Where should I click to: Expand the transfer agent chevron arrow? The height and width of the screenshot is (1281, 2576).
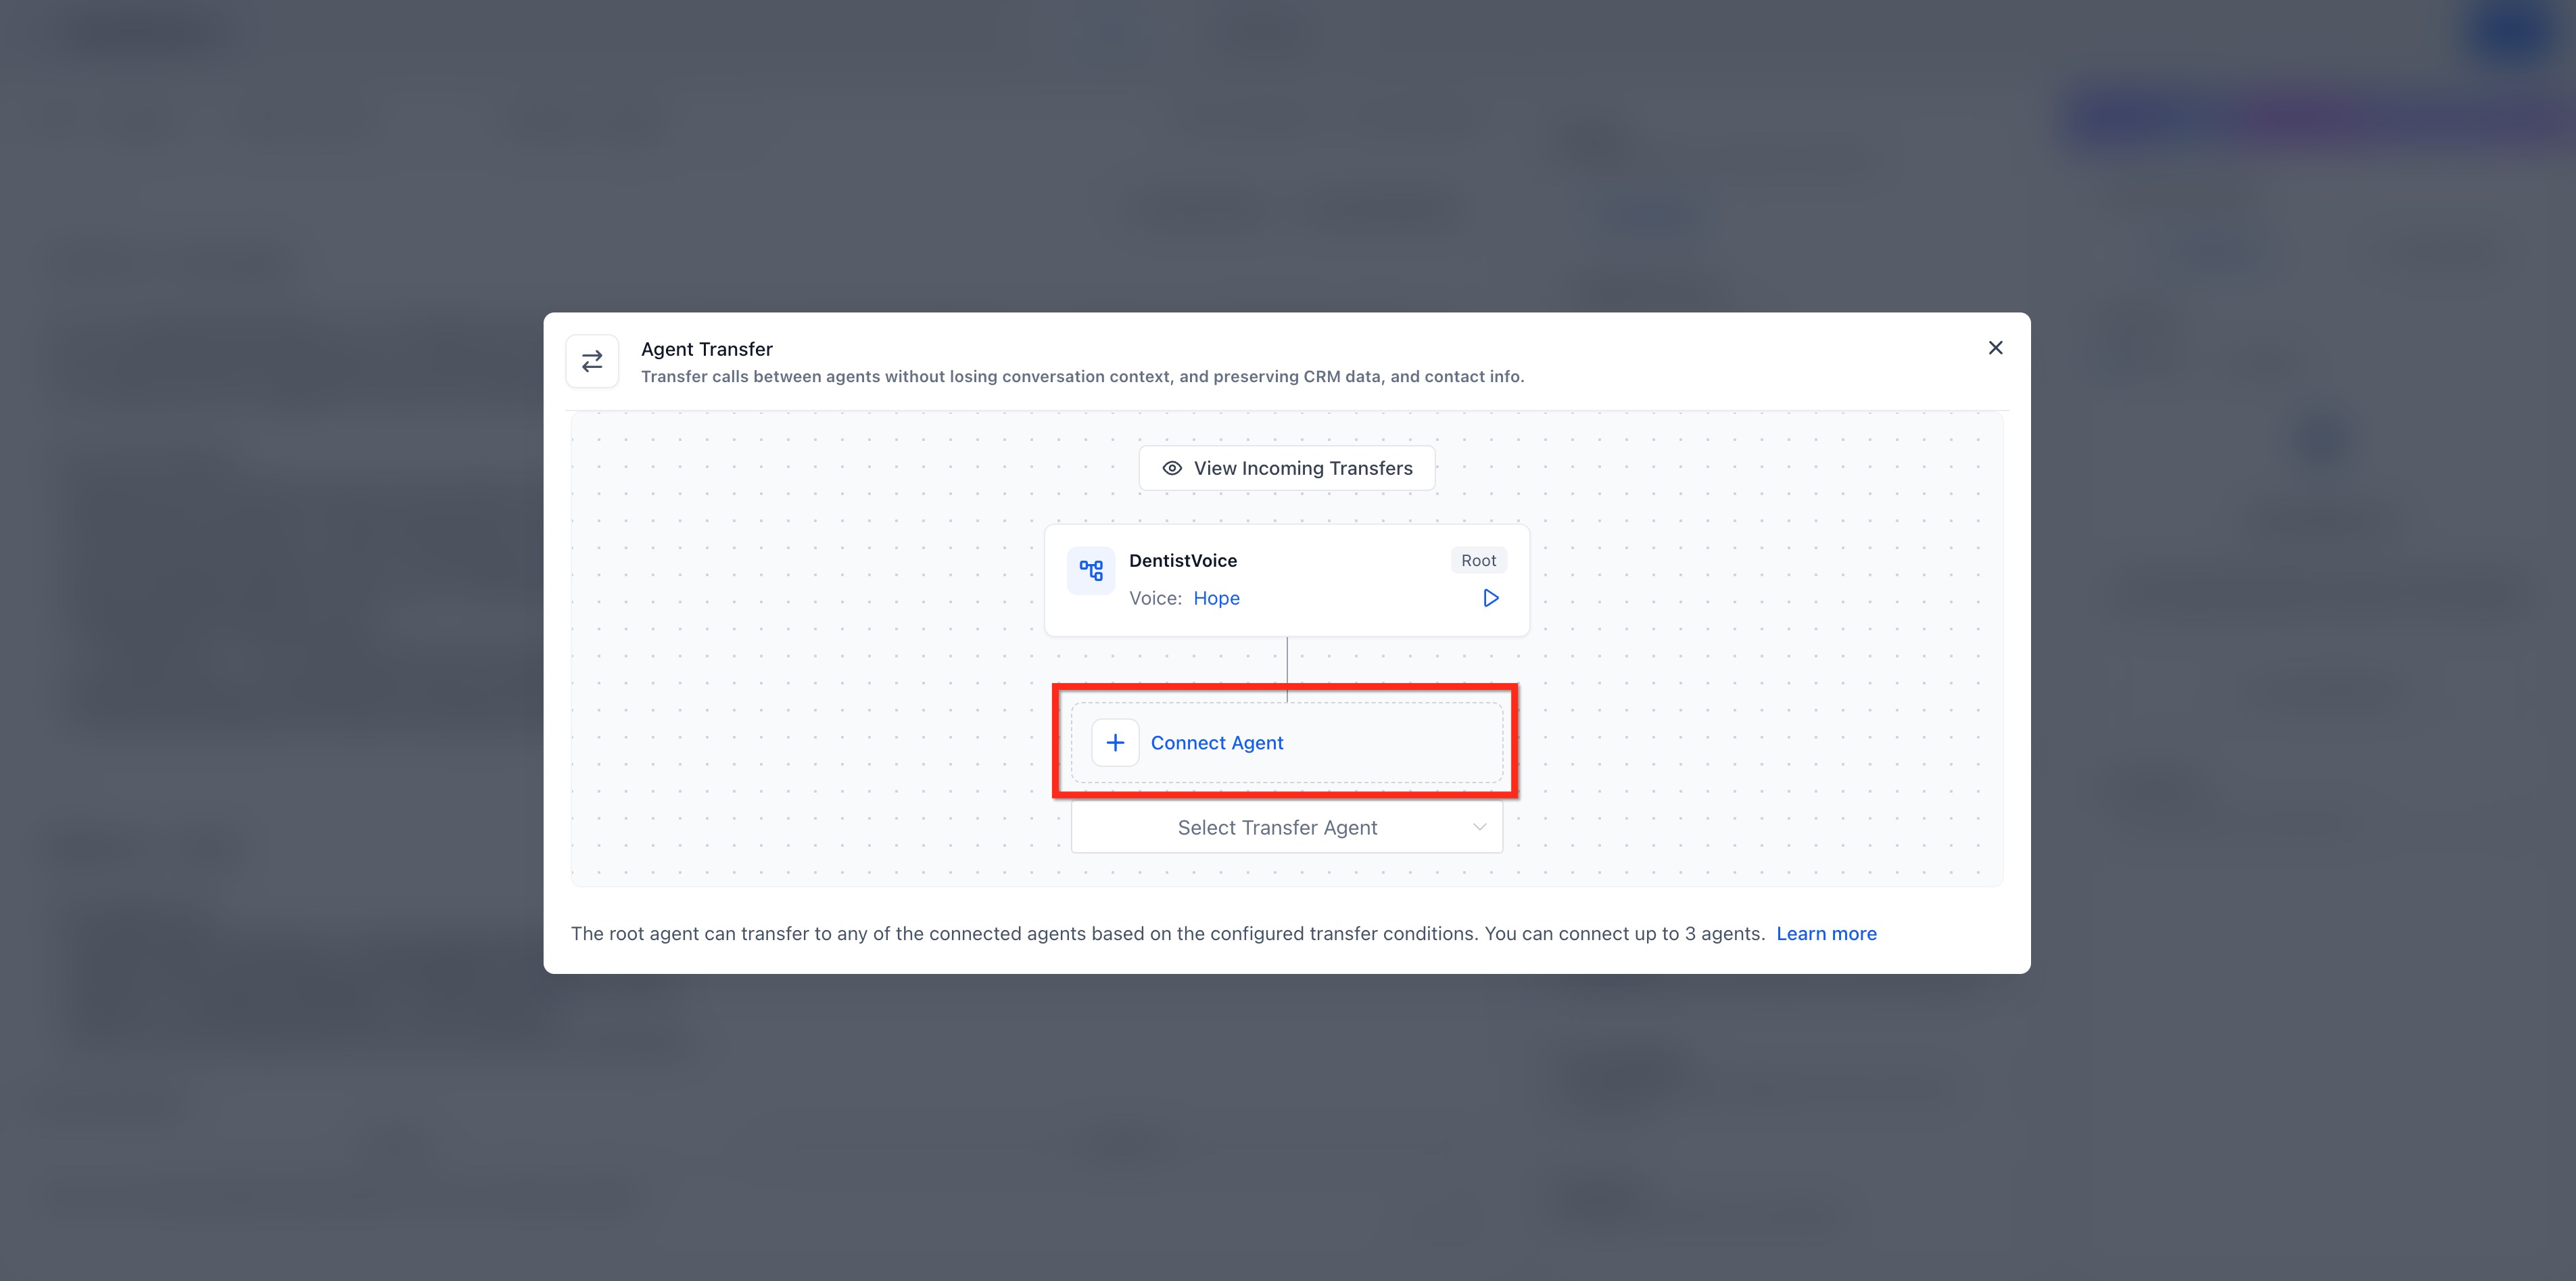point(1479,827)
